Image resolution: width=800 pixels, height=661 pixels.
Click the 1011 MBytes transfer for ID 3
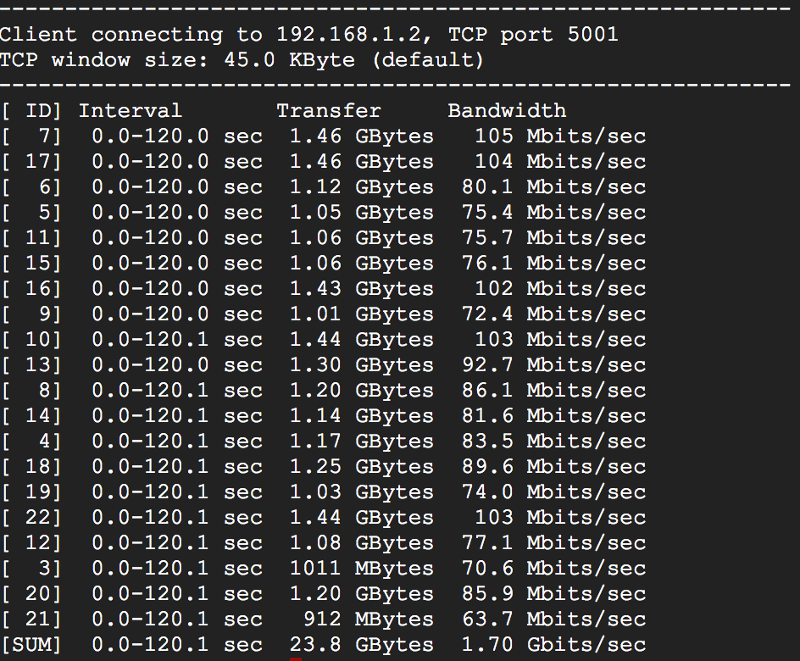361,568
